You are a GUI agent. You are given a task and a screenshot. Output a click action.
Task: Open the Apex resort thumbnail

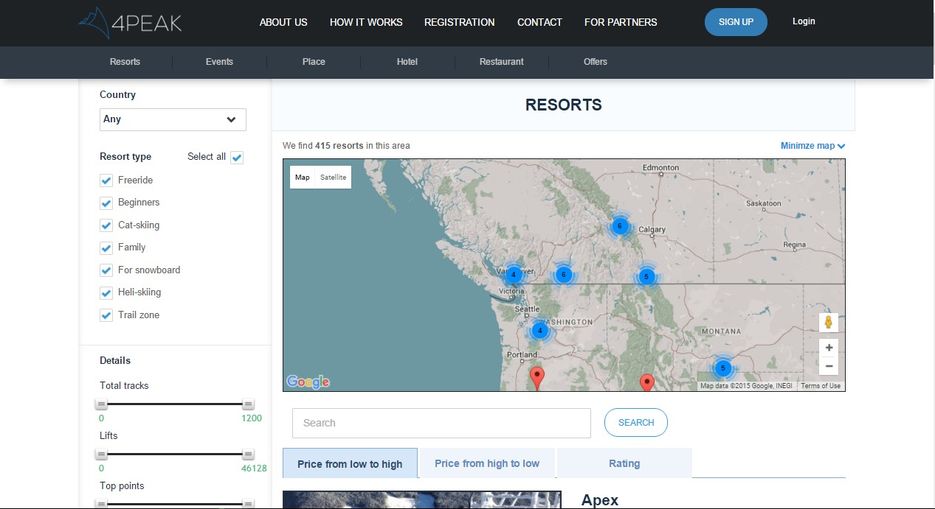coord(422,499)
